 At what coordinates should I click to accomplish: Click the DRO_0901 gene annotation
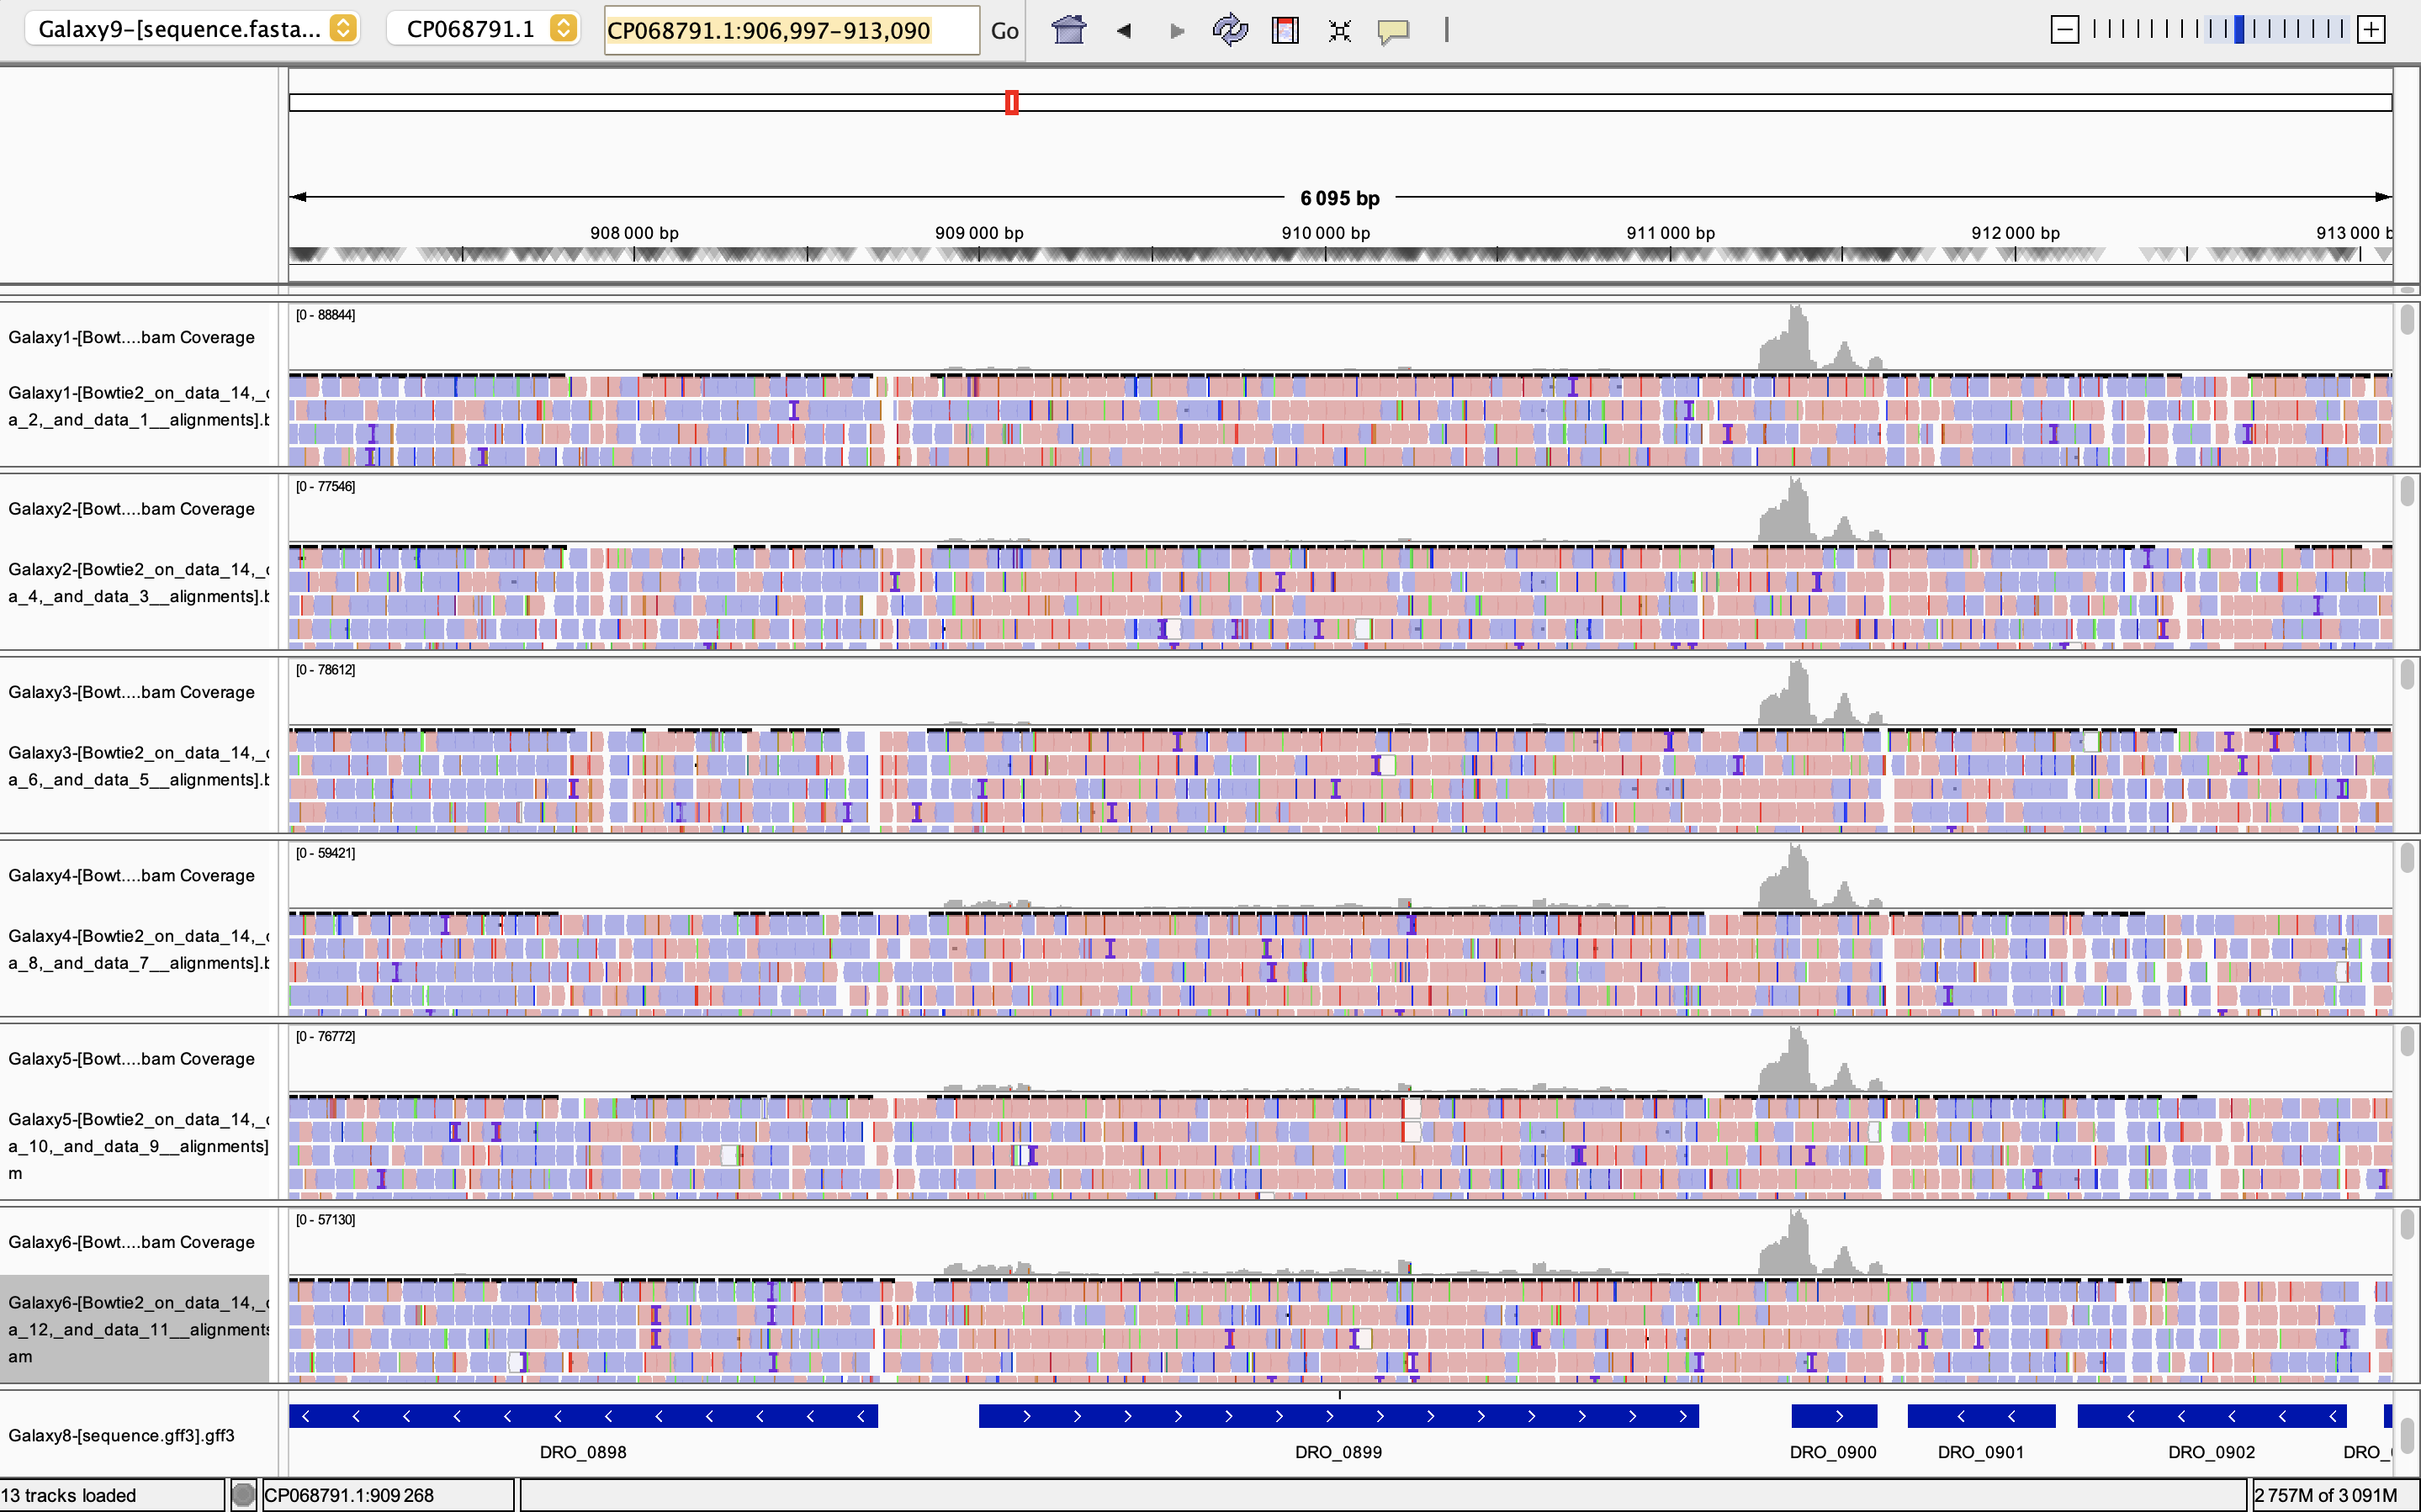pyautogui.click(x=1981, y=1416)
